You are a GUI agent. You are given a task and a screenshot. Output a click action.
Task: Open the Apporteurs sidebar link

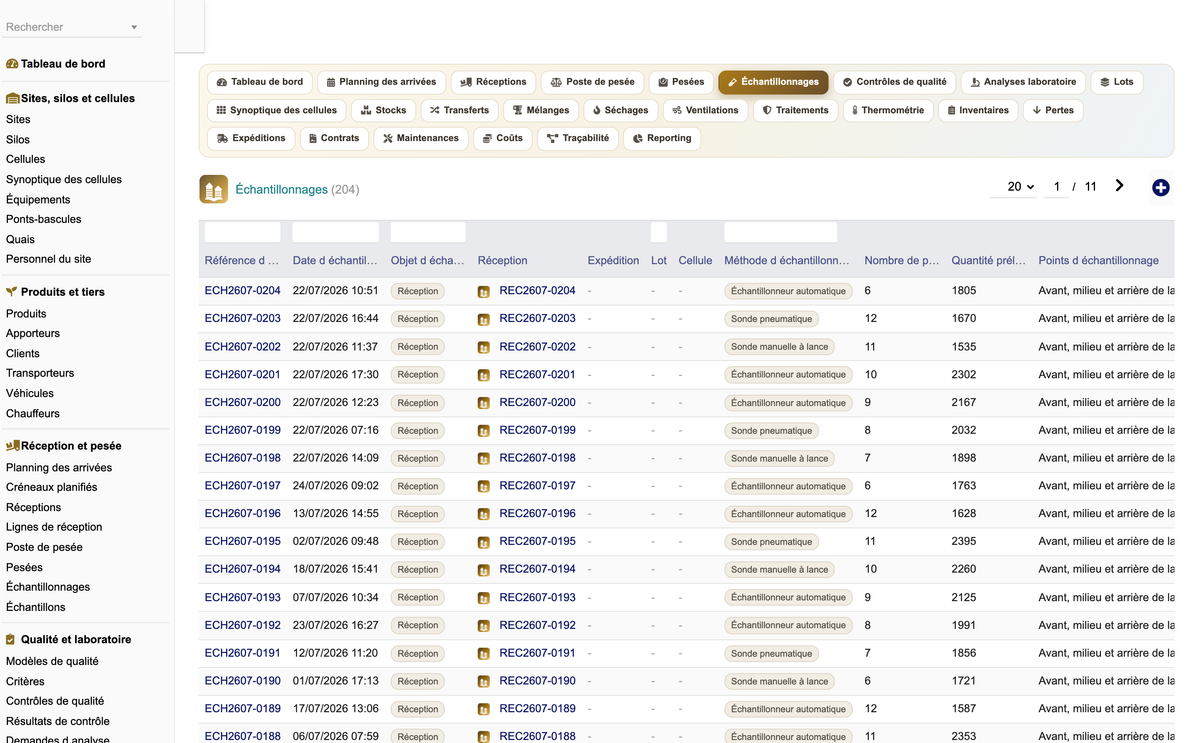(33, 333)
